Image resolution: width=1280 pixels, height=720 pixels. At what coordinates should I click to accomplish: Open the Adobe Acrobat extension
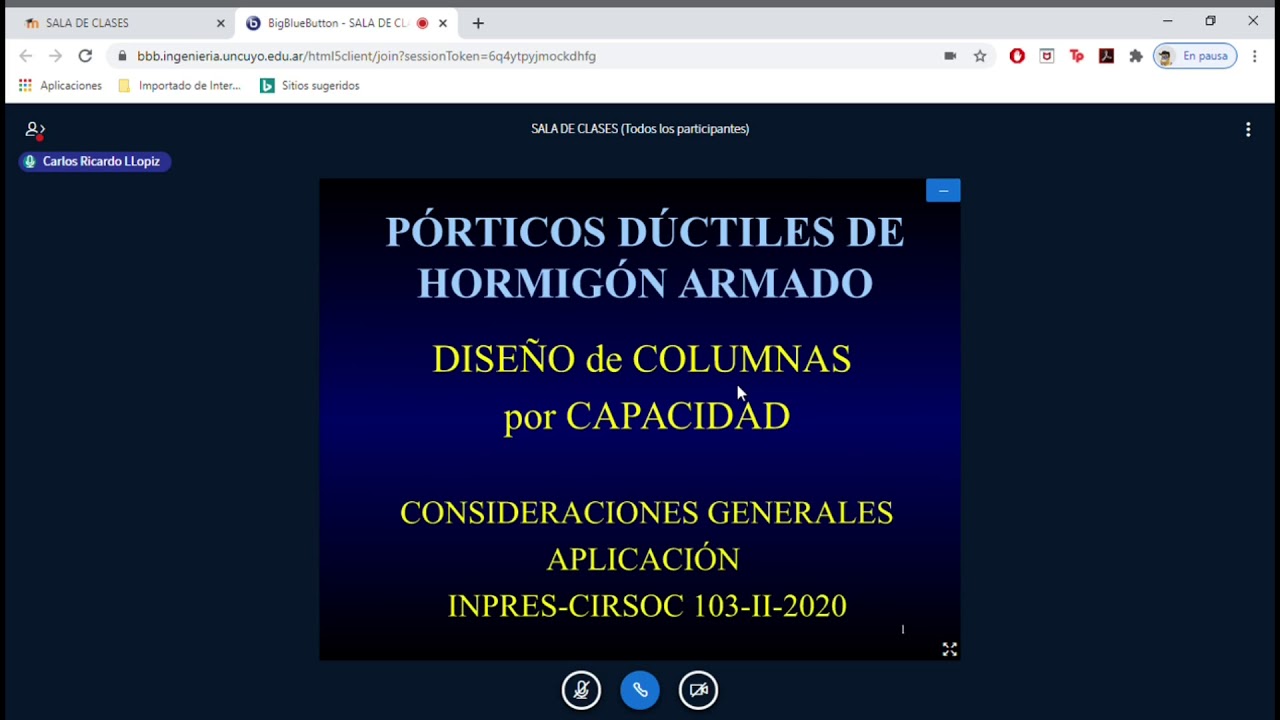1106,56
